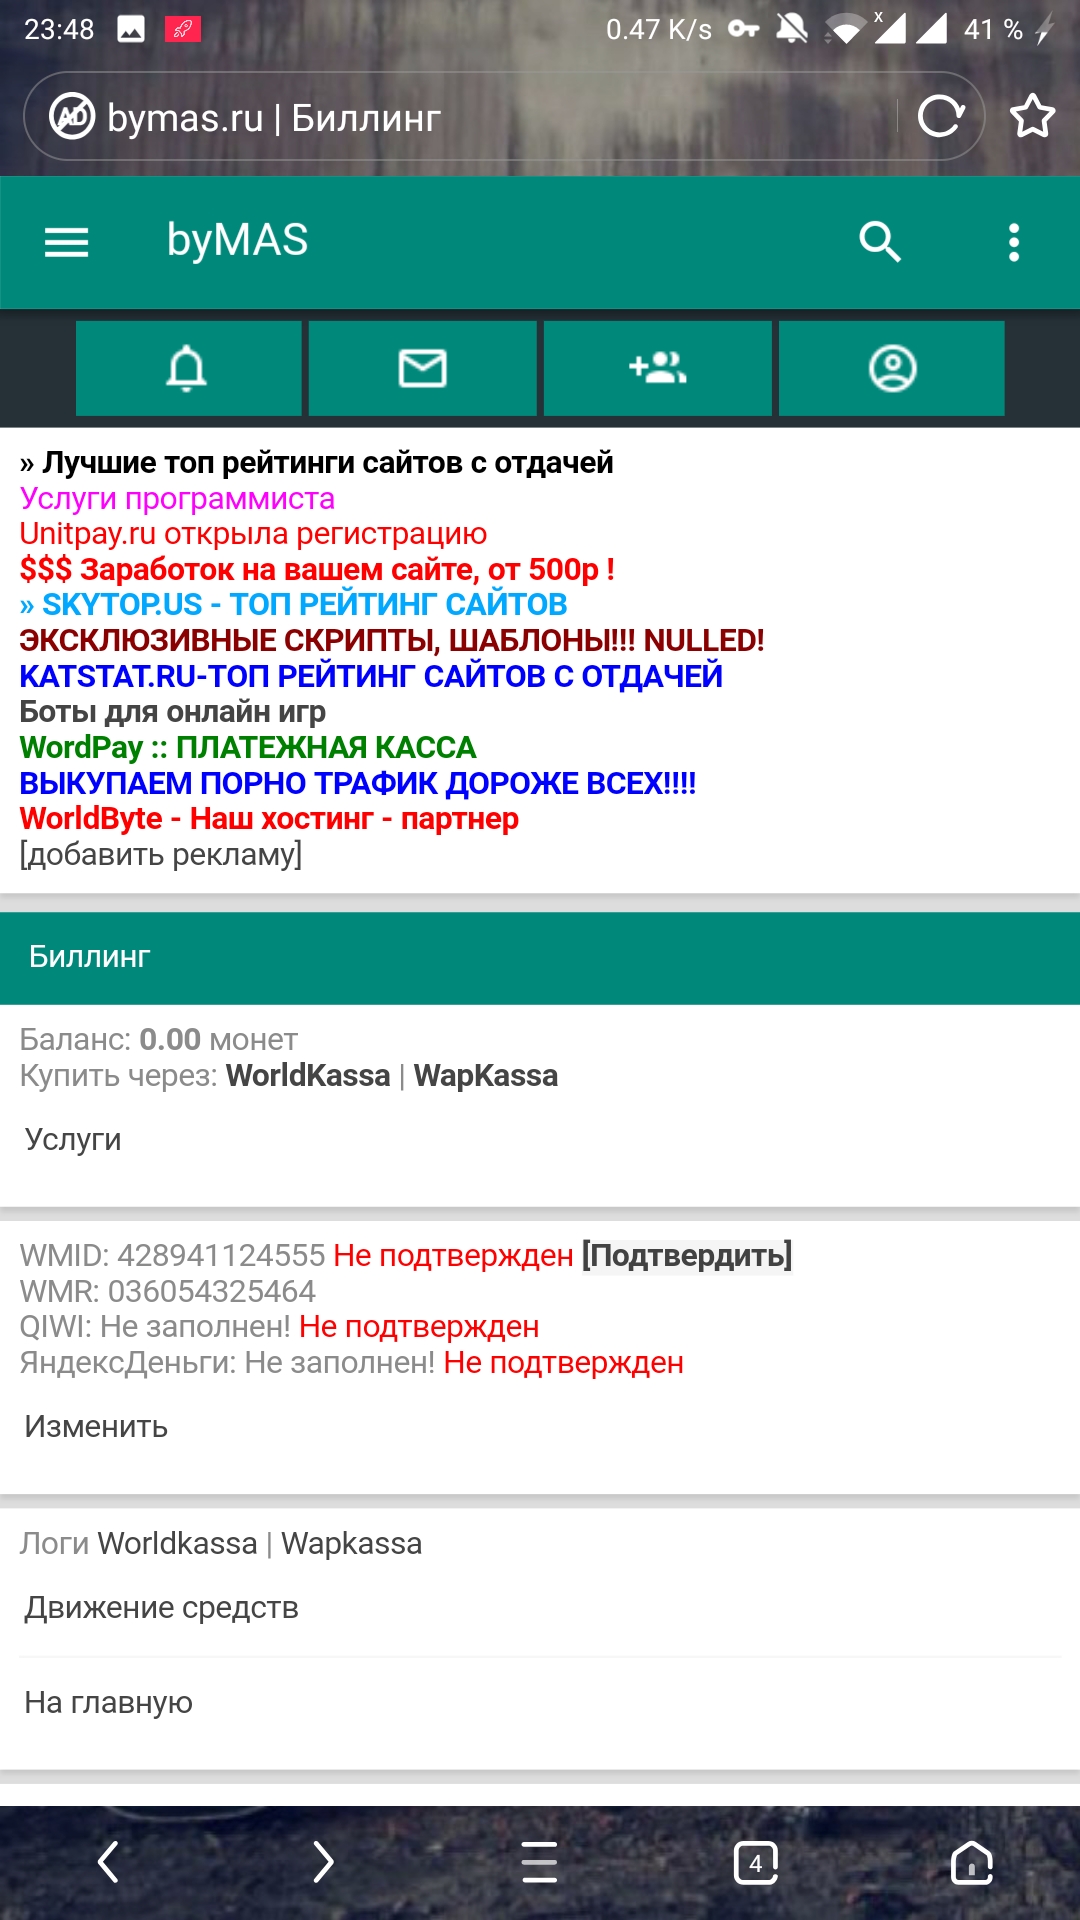Viewport: 1080px width, 1920px height.
Task: Open notifications bell tab
Action: (188, 368)
